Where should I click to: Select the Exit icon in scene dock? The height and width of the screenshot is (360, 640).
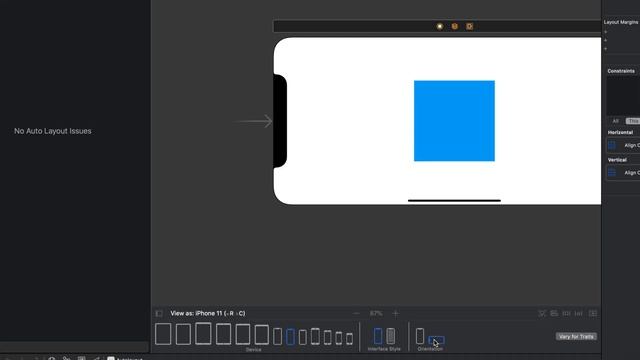click(x=469, y=27)
